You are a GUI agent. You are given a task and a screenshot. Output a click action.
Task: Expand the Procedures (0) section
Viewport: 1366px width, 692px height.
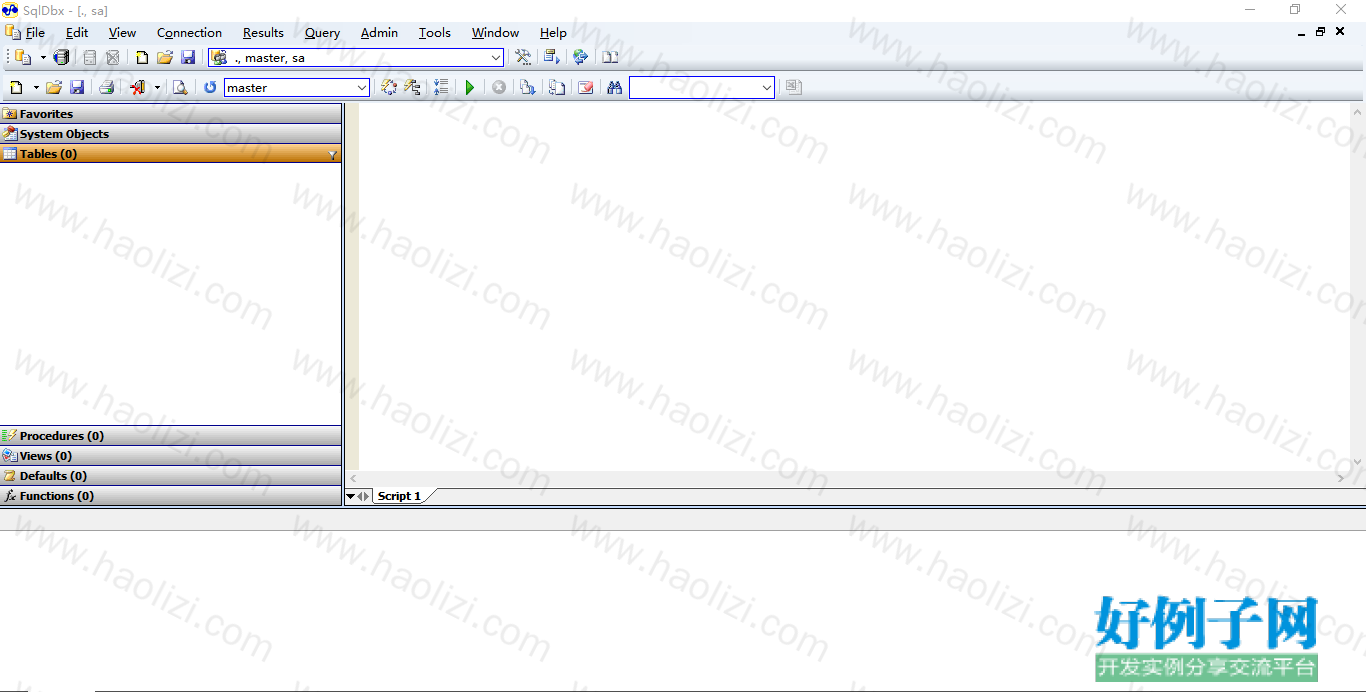point(171,436)
